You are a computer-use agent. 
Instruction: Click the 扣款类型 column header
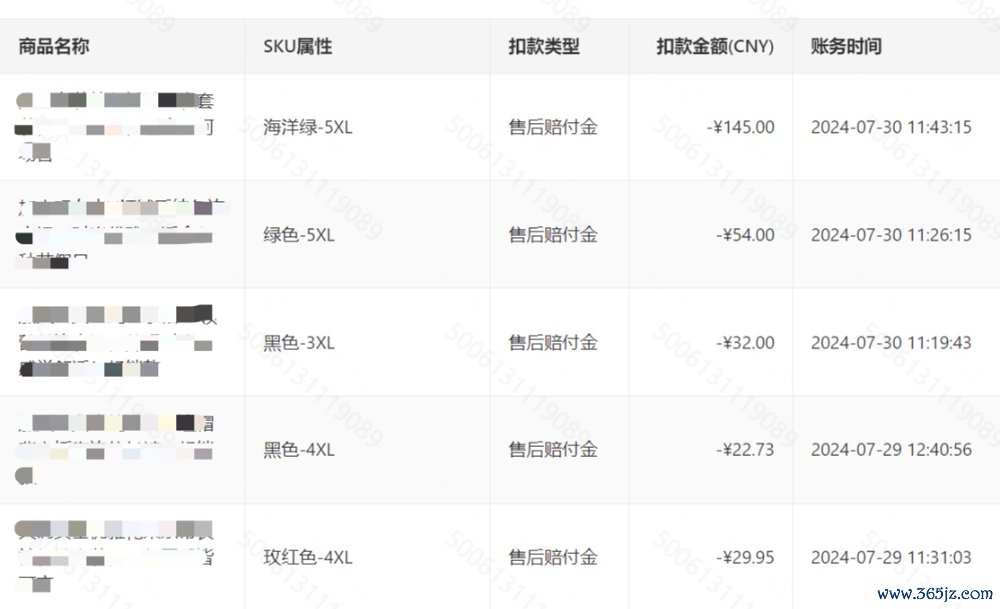[544, 47]
